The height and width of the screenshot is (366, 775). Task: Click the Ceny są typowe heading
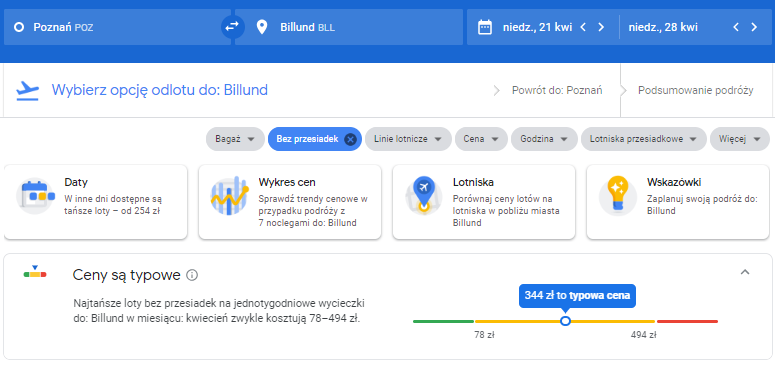coord(127,275)
